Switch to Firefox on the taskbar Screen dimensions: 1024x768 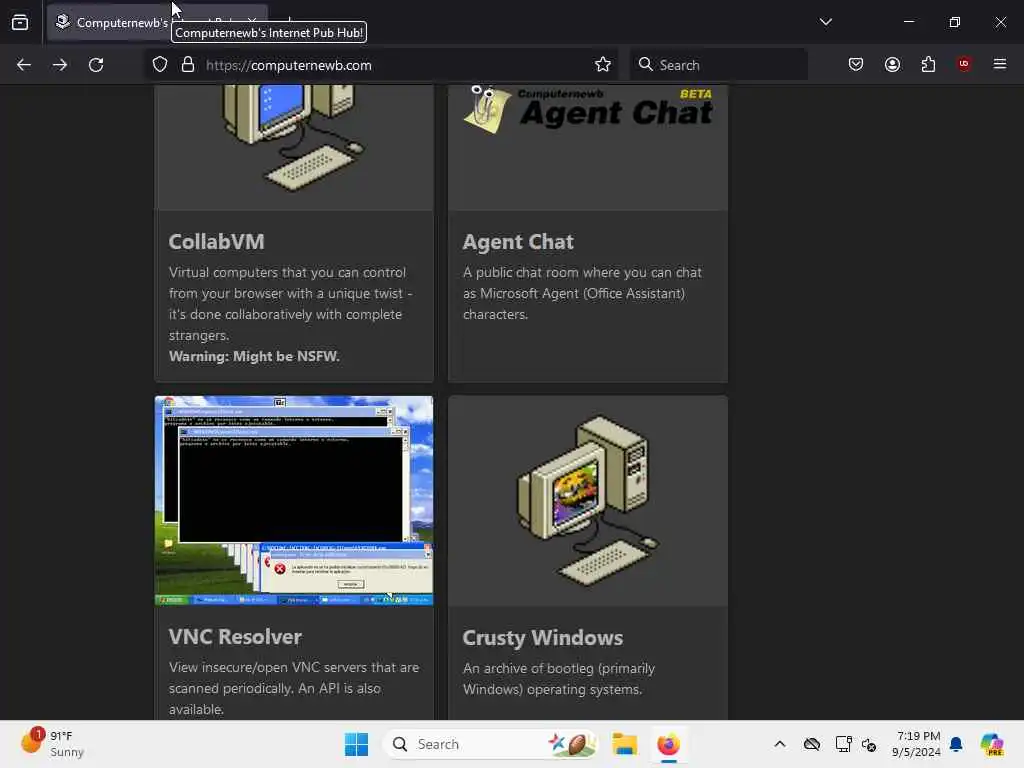tap(668, 744)
